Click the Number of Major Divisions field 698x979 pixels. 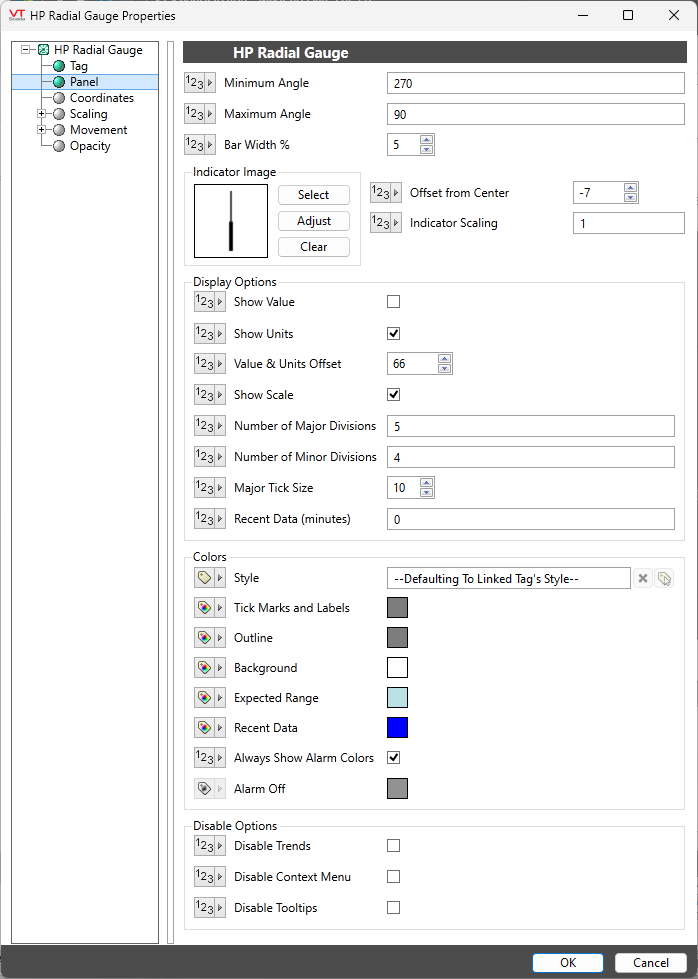click(x=530, y=426)
